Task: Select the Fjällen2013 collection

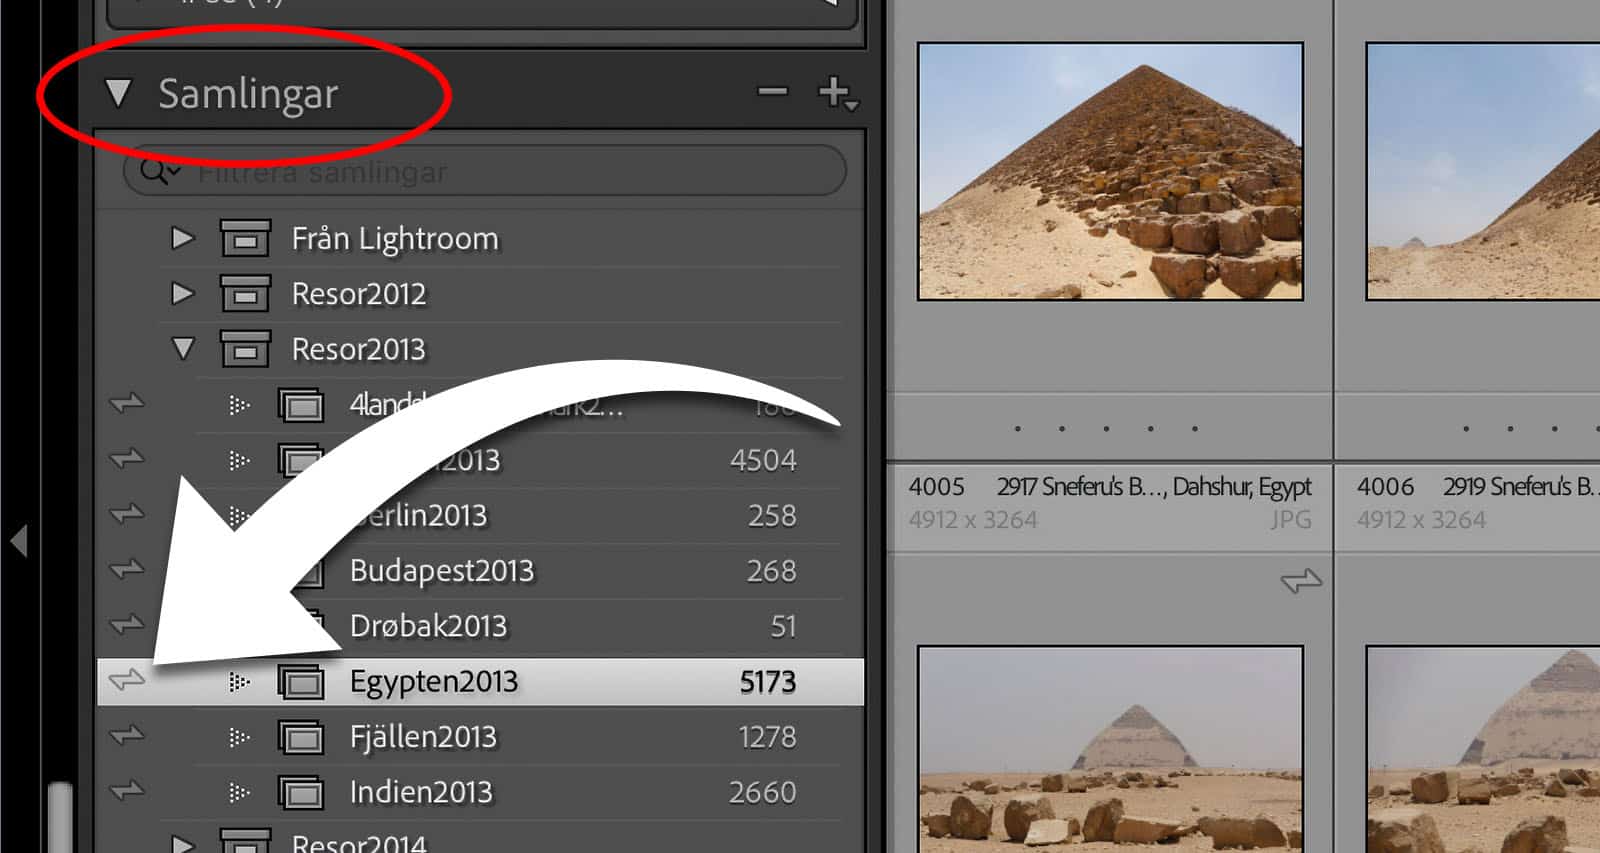Action: (x=423, y=738)
